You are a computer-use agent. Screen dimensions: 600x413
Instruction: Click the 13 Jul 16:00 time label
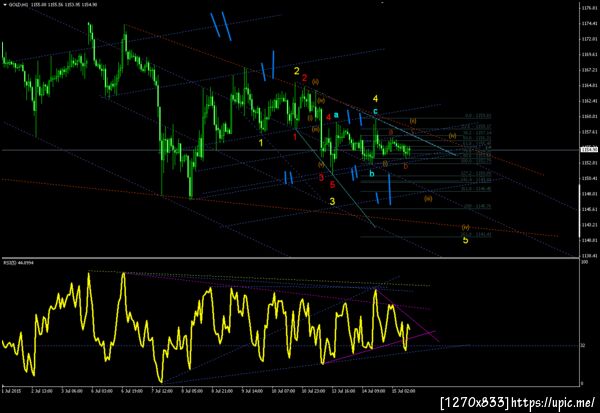point(344,391)
